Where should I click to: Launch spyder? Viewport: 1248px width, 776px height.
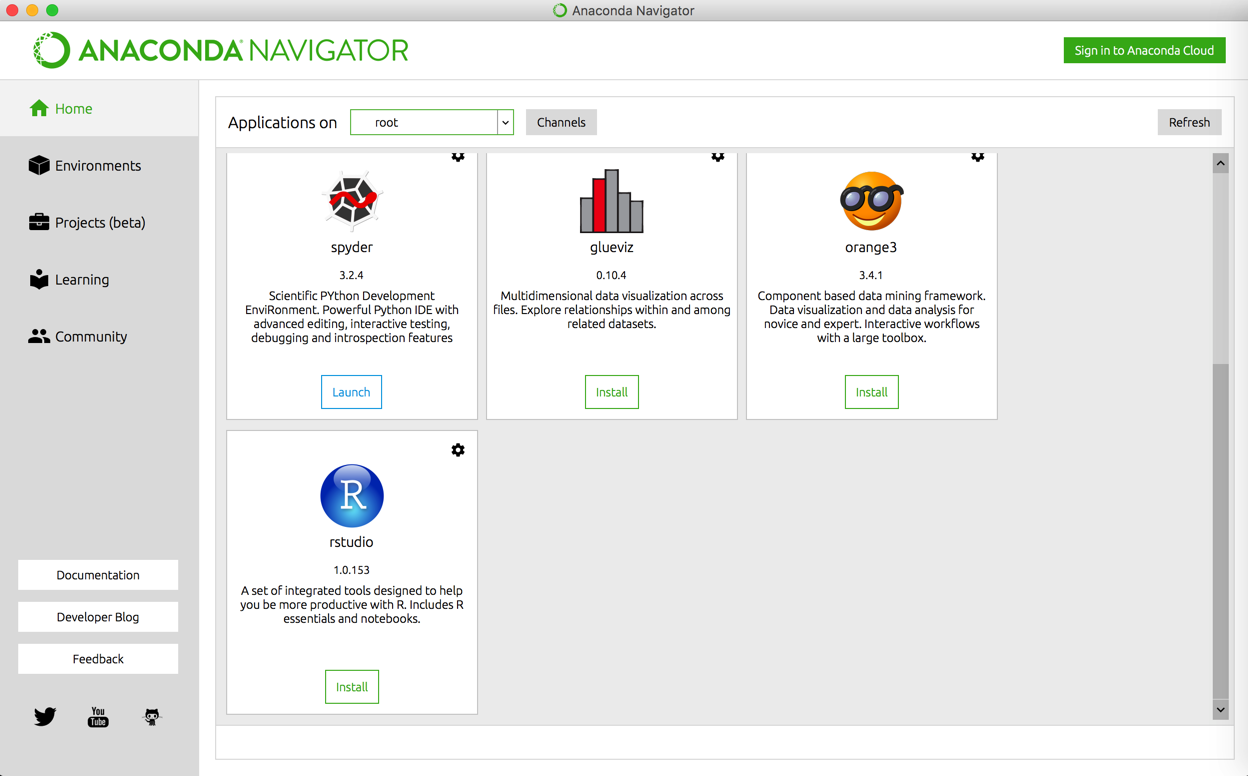coord(351,392)
